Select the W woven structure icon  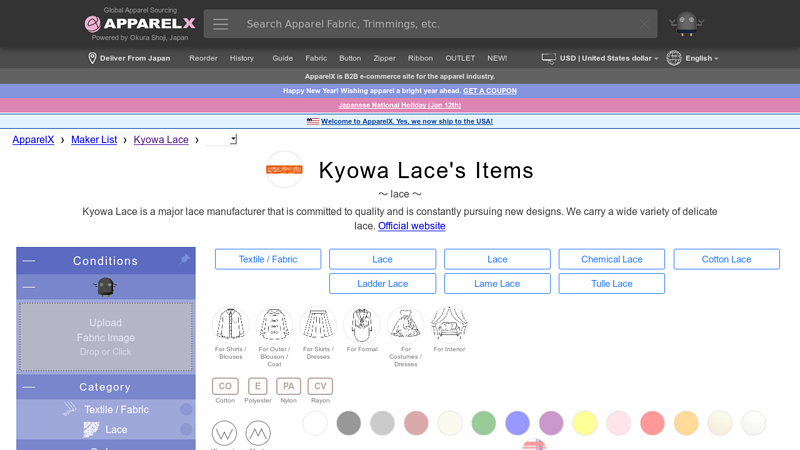click(224, 433)
